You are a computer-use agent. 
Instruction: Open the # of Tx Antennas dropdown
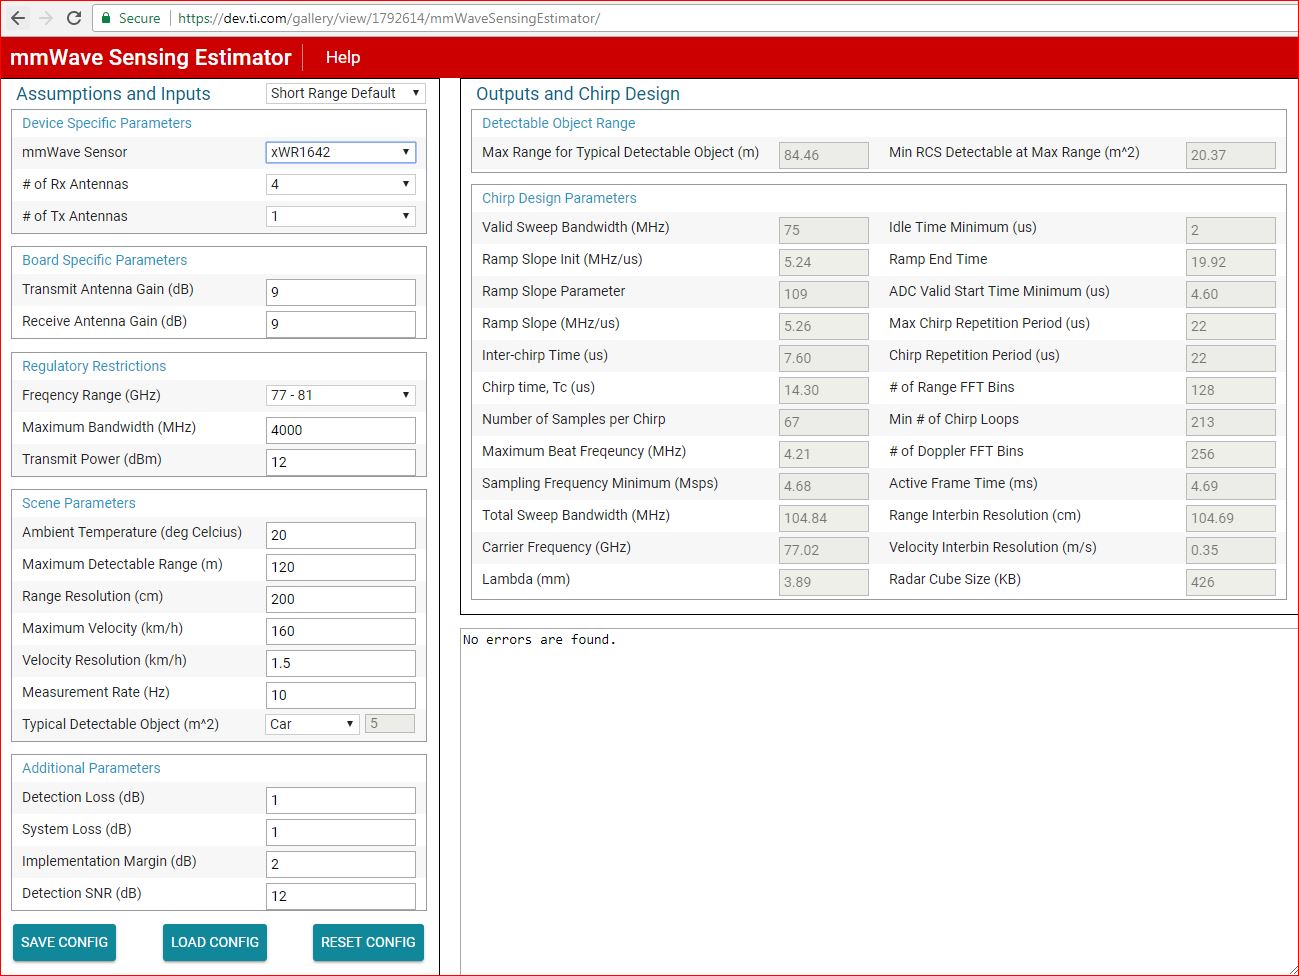(341, 216)
